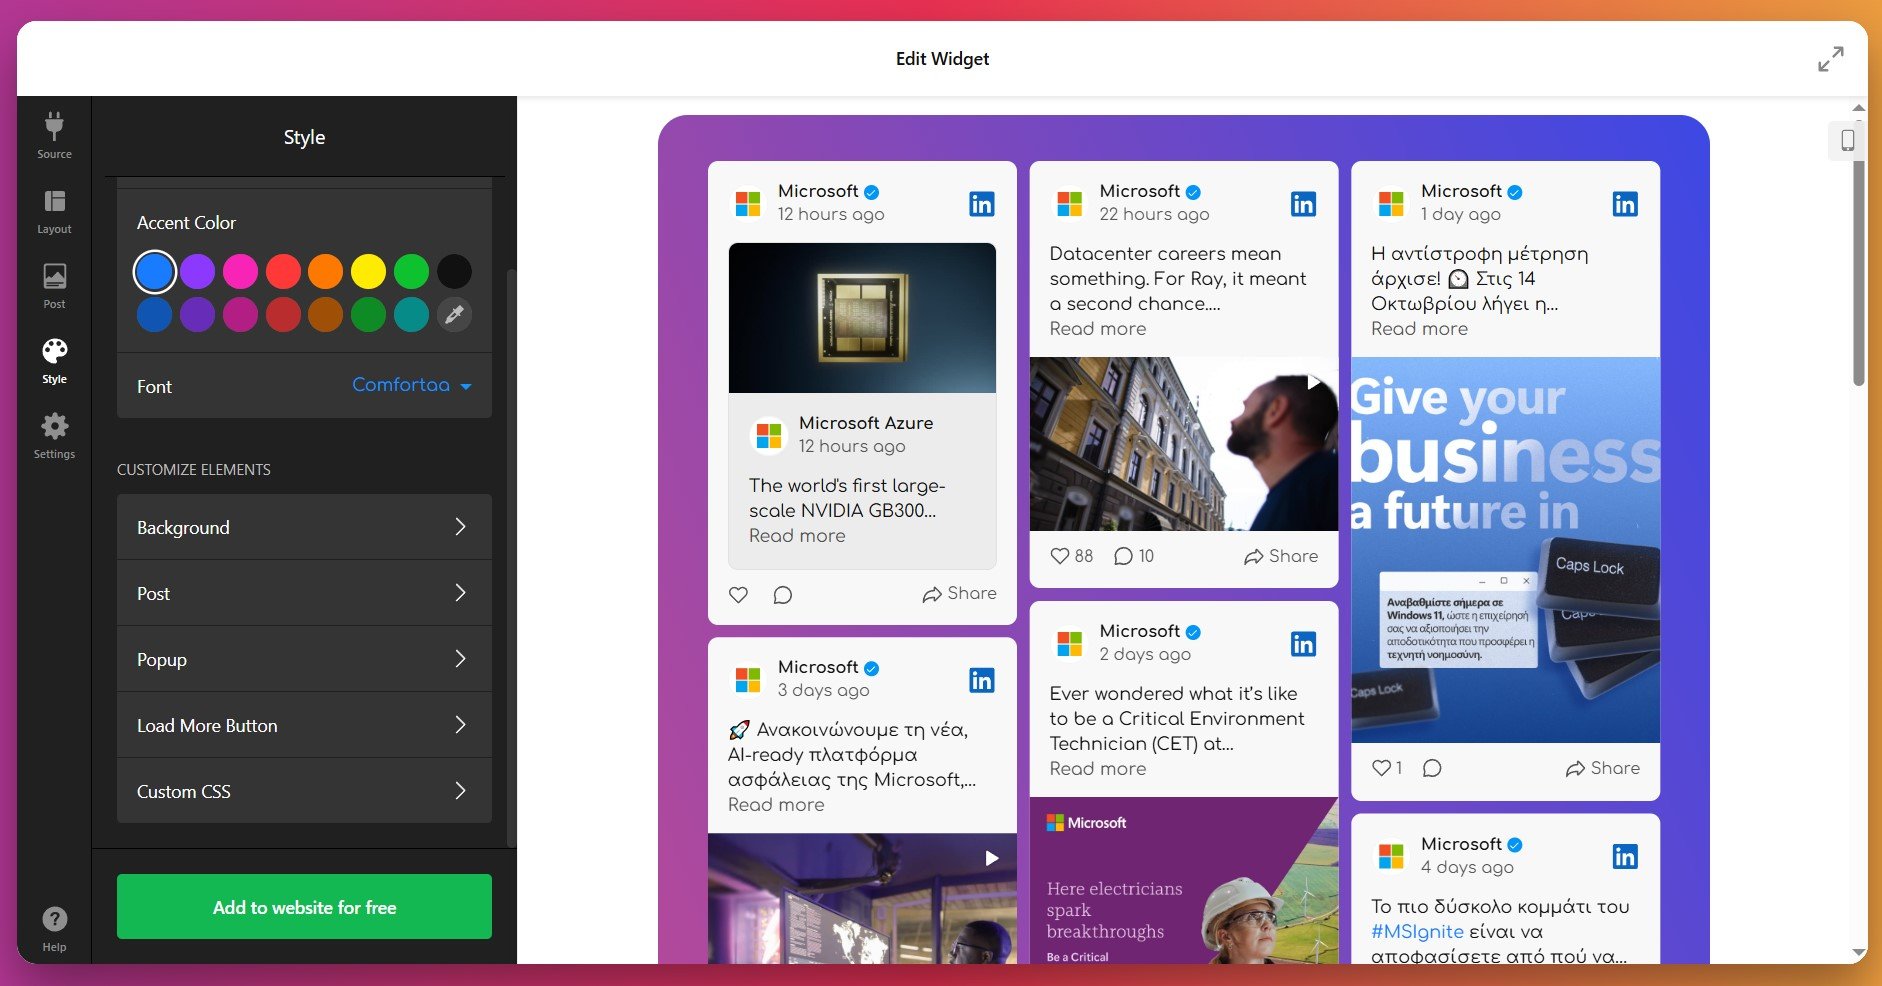The width and height of the screenshot is (1882, 986).
Task: Expand the Load More Button section
Action: click(x=304, y=725)
